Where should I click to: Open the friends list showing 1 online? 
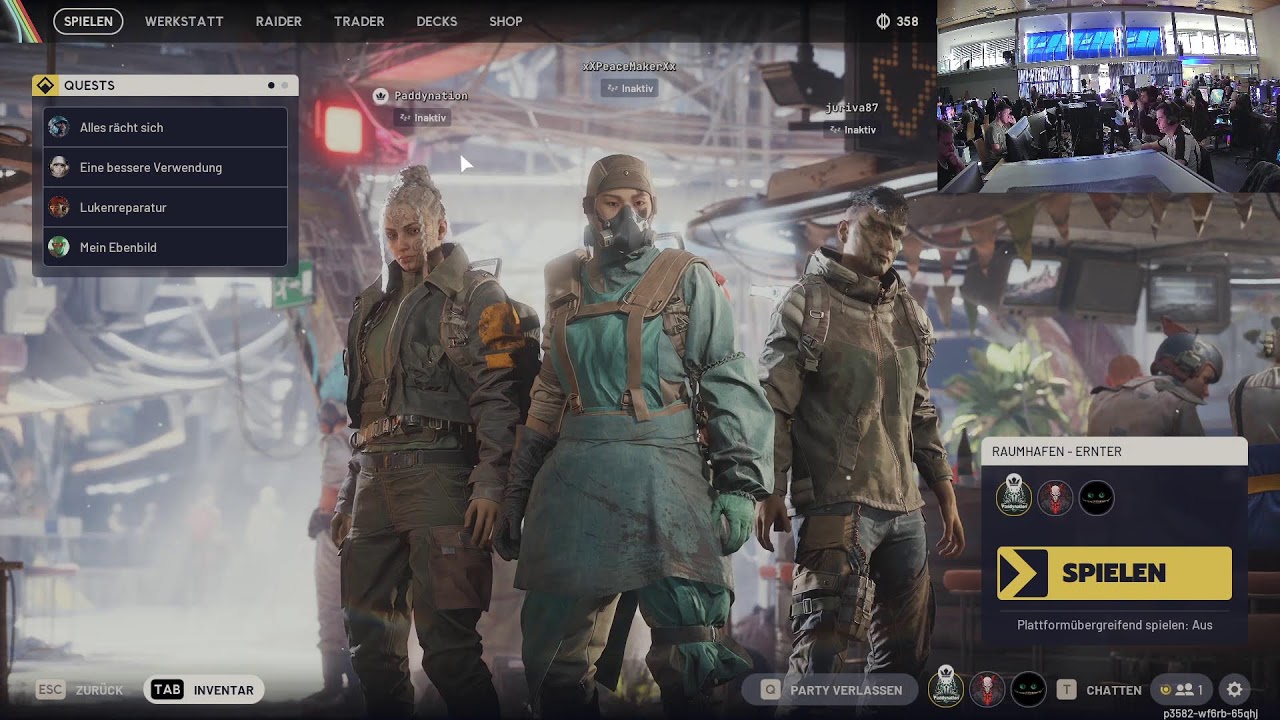click(1181, 690)
